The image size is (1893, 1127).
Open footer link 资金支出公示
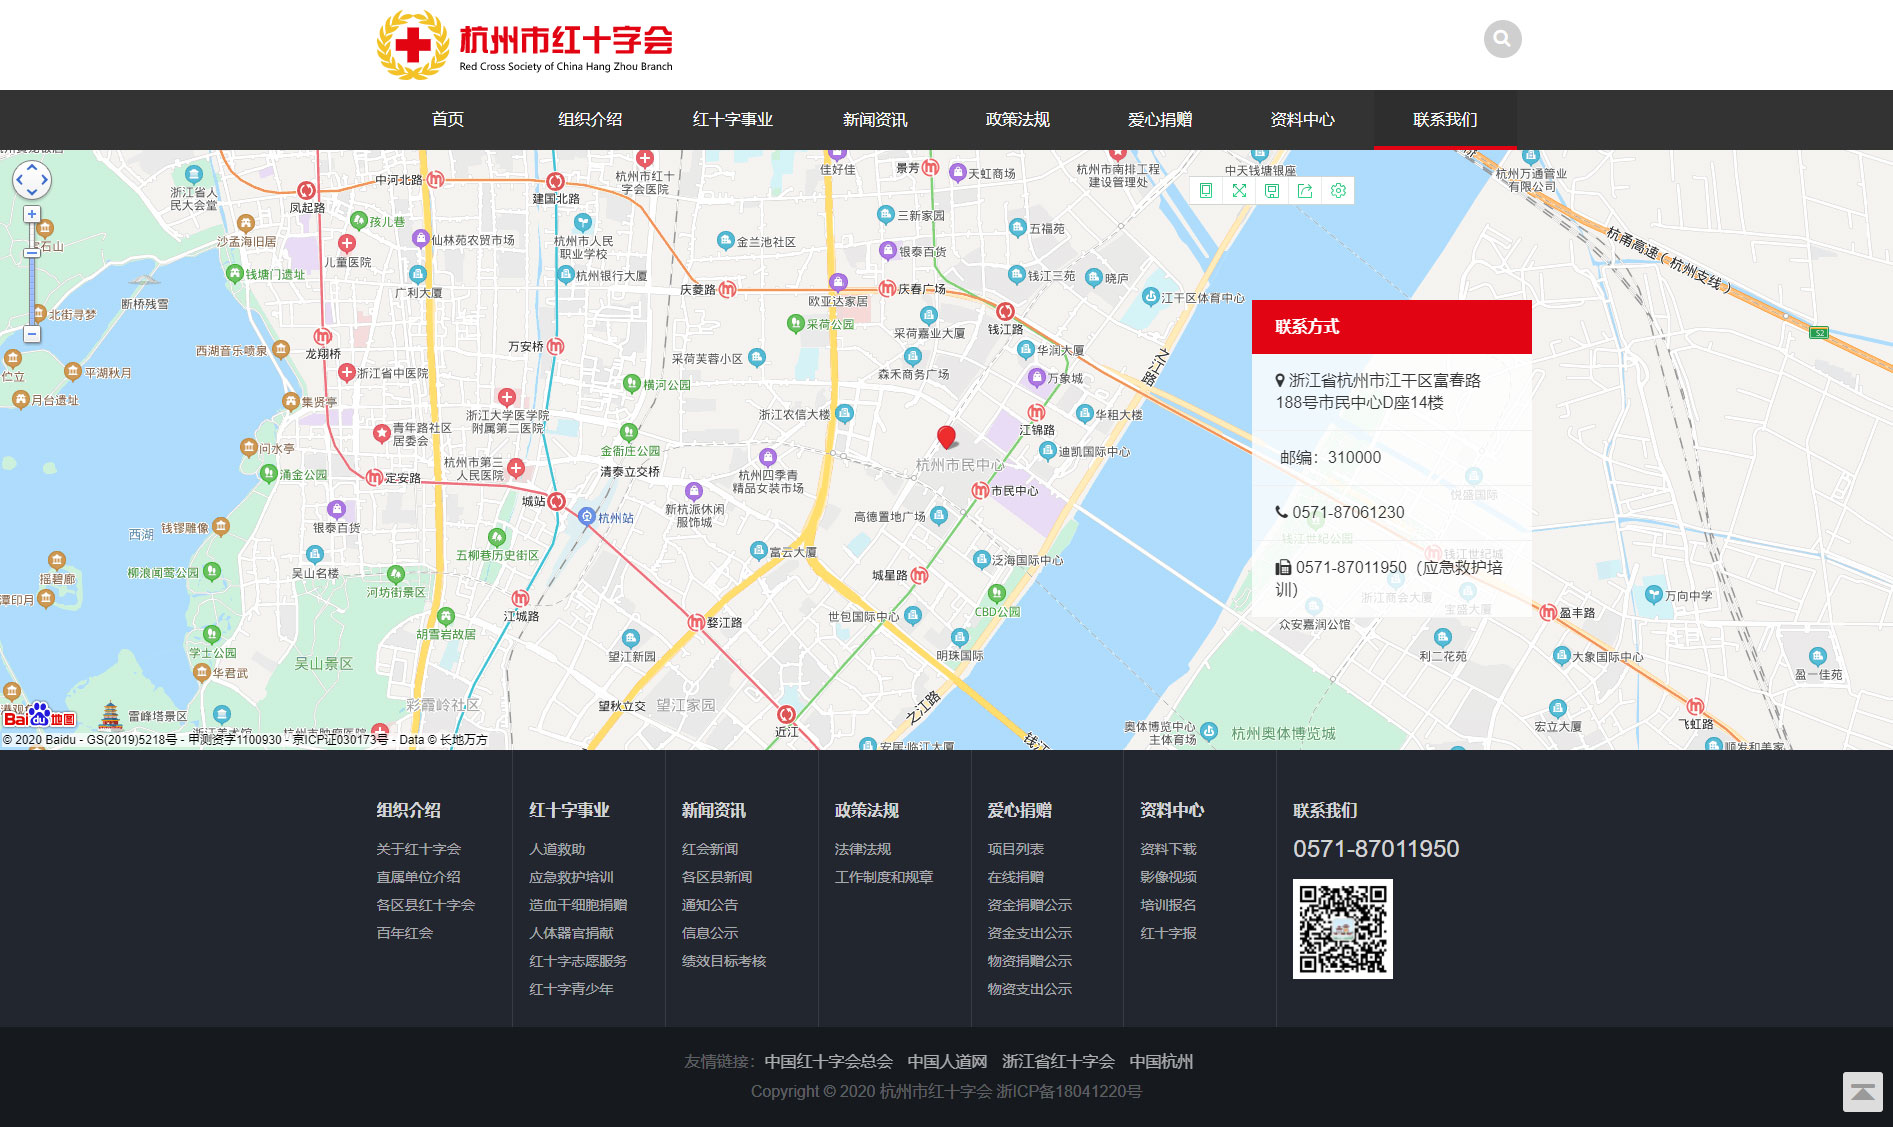(x=1030, y=933)
